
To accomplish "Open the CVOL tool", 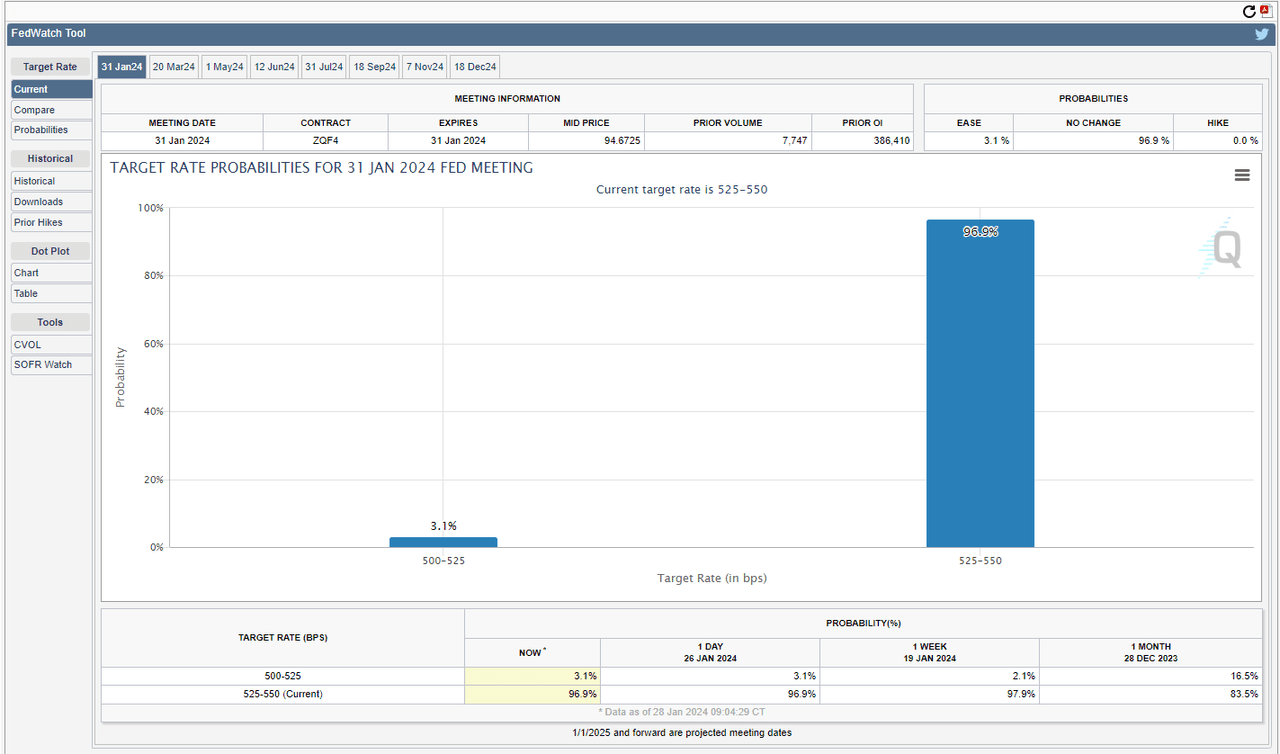I will (x=51, y=344).
